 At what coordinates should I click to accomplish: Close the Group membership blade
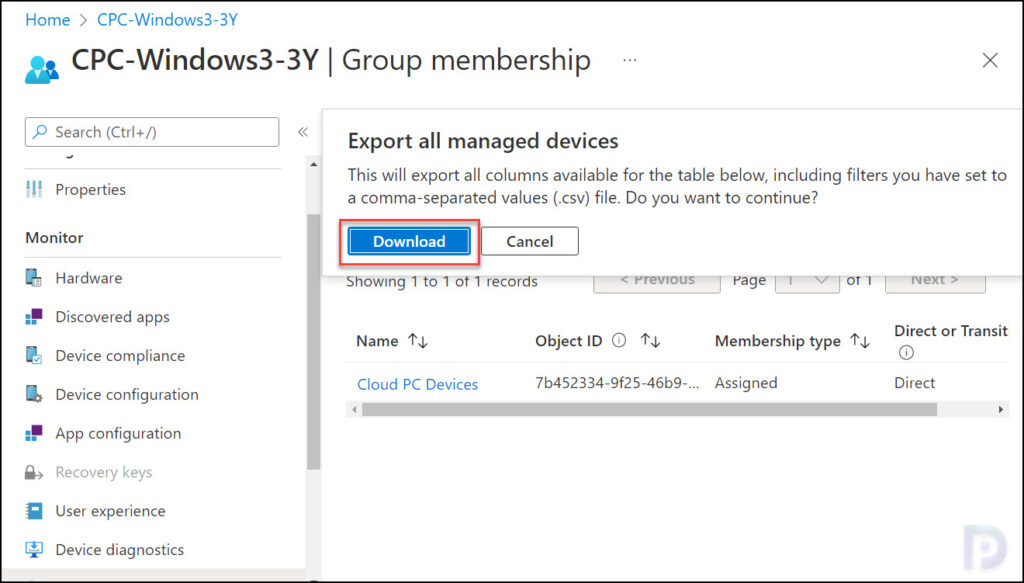tap(990, 60)
